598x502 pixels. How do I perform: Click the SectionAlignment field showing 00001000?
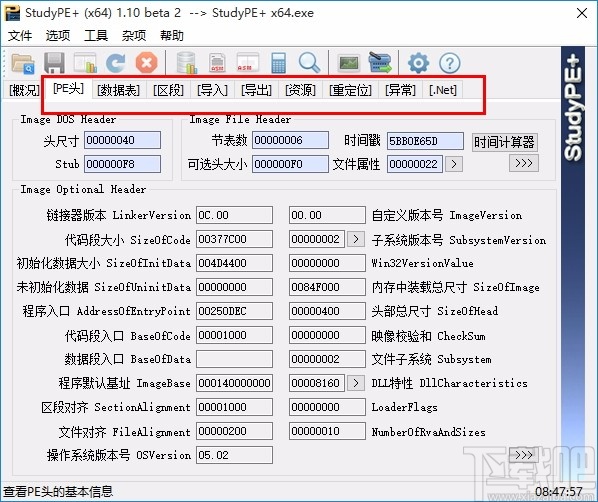point(235,407)
